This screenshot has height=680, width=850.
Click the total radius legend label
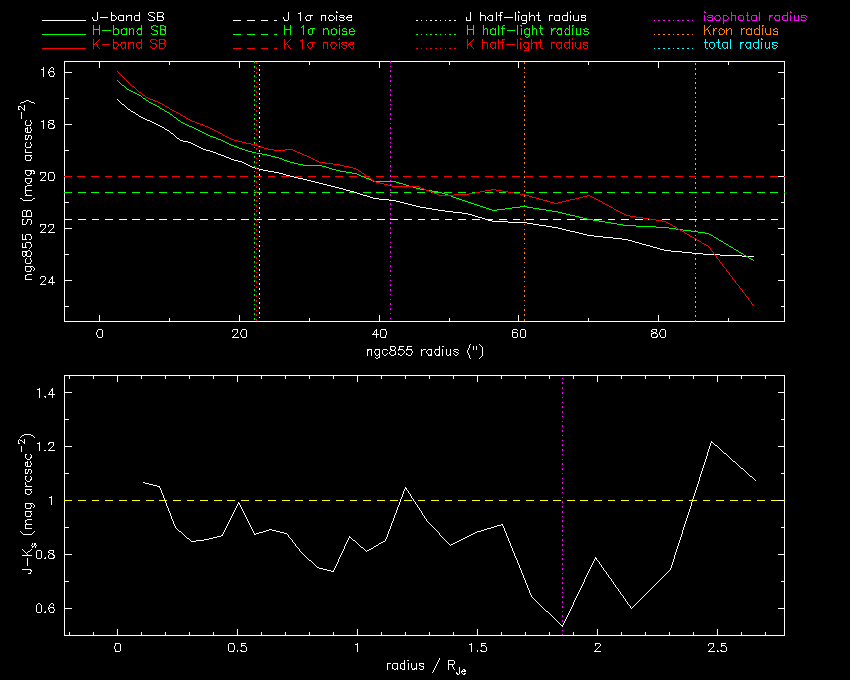click(739, 45)
